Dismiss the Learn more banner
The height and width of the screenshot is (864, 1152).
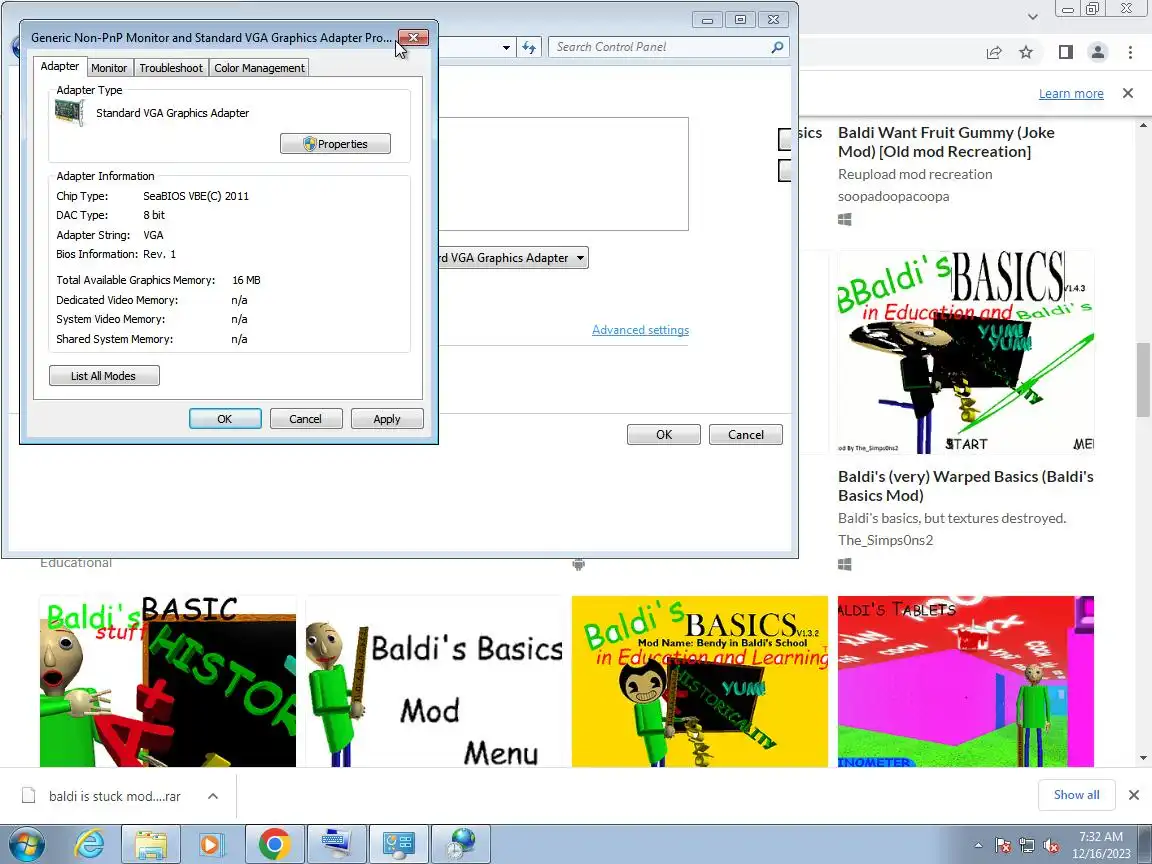(1128, 93)
